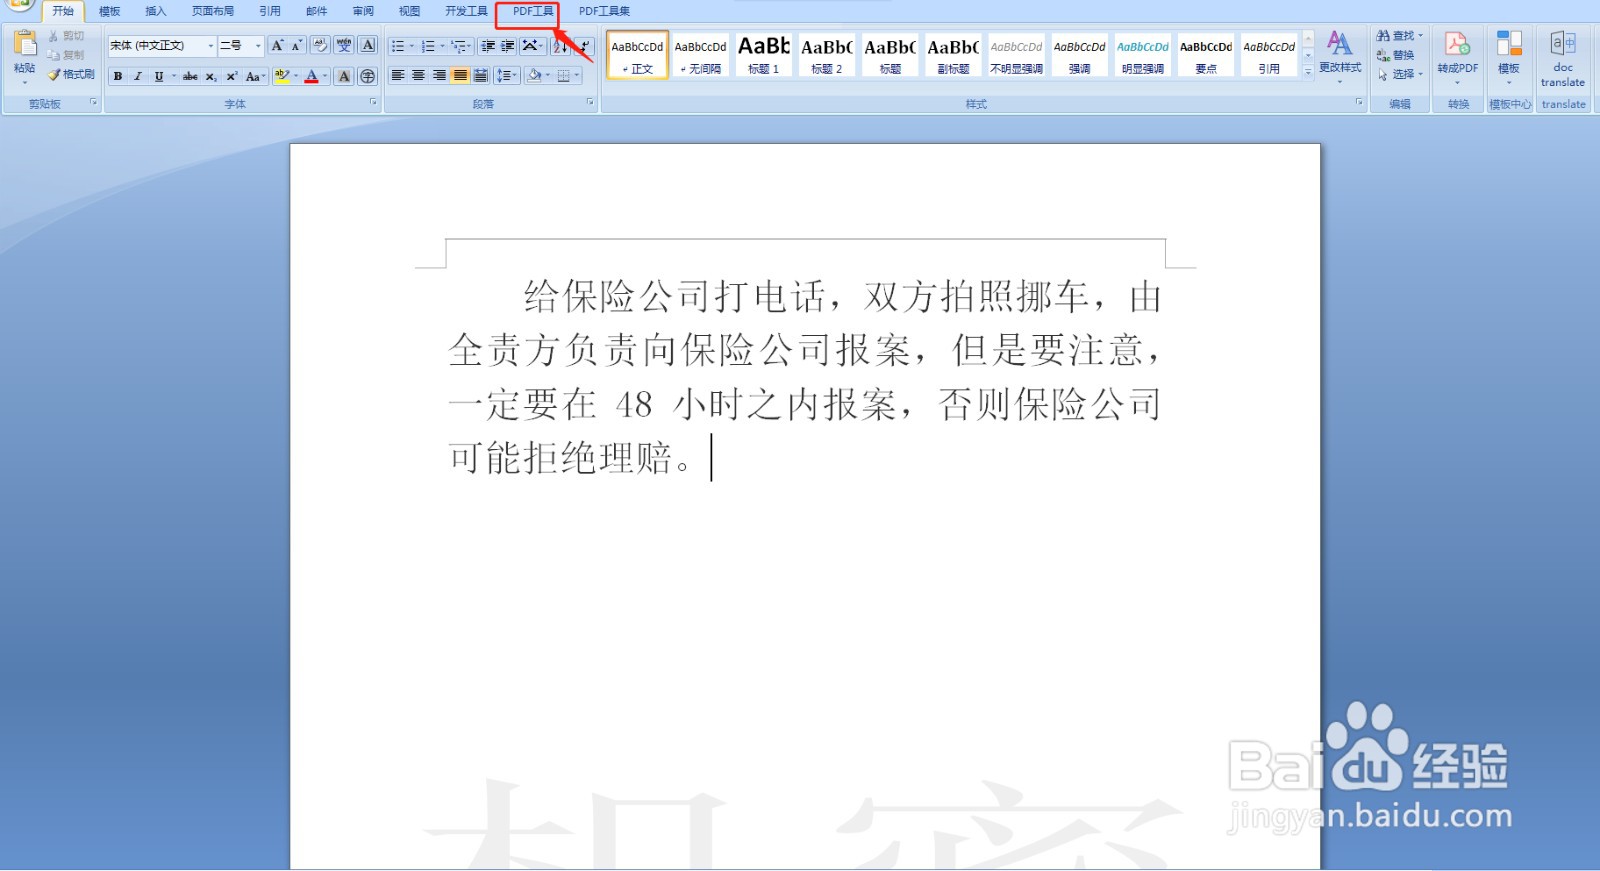This screenshot has height=871, width=1600.
Task: Toggle Underline formatting
Action: 158,76
